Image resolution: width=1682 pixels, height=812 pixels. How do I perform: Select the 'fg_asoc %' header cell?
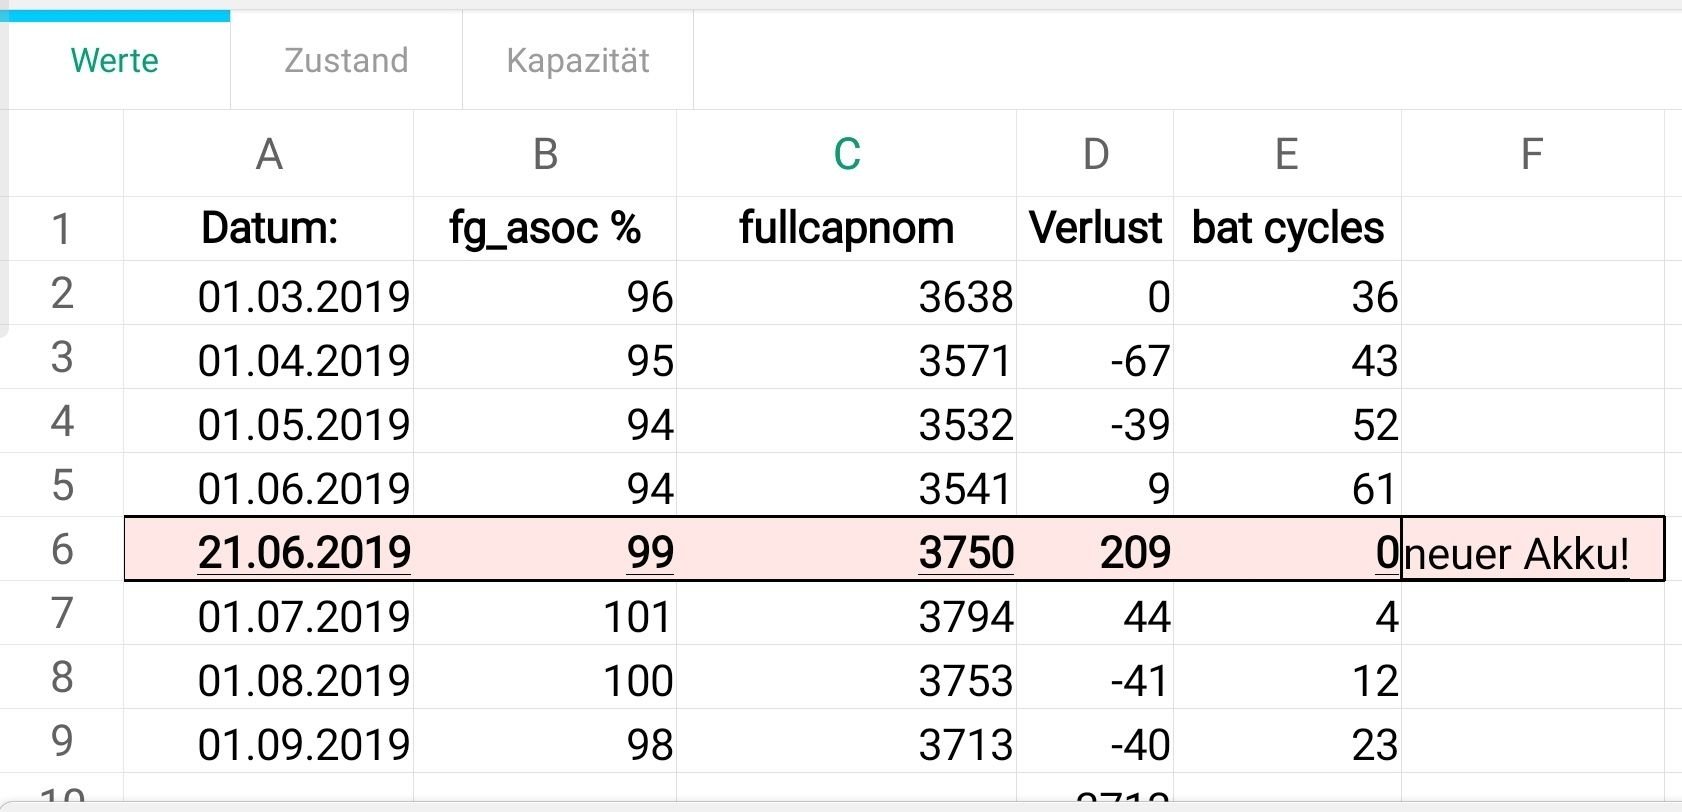pyautogui.click(x=545, y=229)
